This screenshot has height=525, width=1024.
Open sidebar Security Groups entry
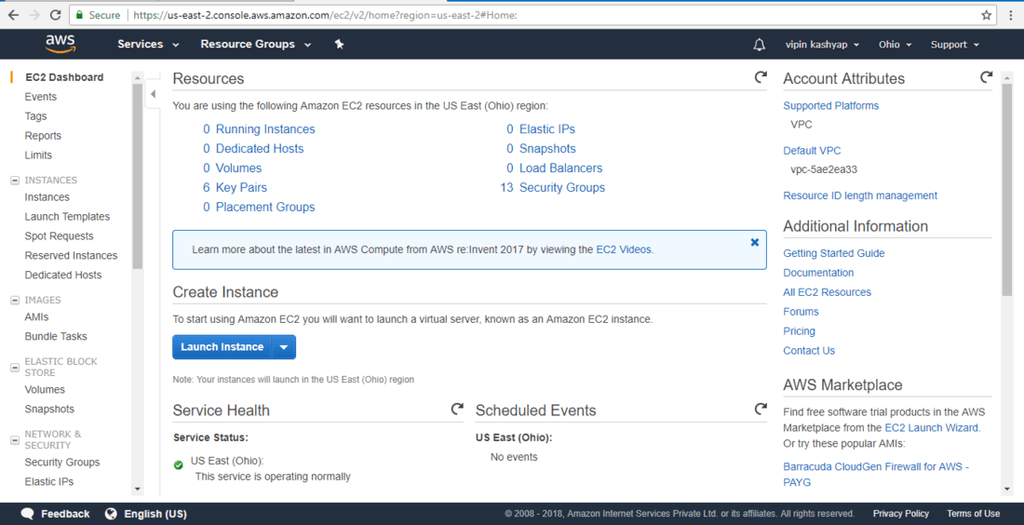tap(62, 462)
